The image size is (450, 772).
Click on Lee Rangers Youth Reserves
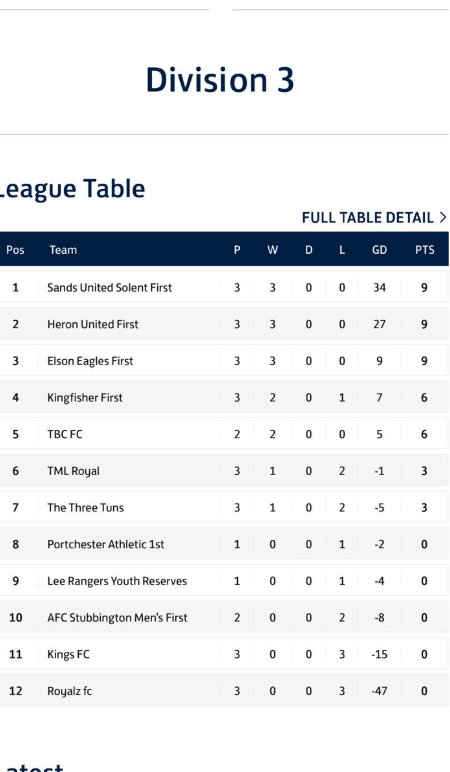point(117,581)
